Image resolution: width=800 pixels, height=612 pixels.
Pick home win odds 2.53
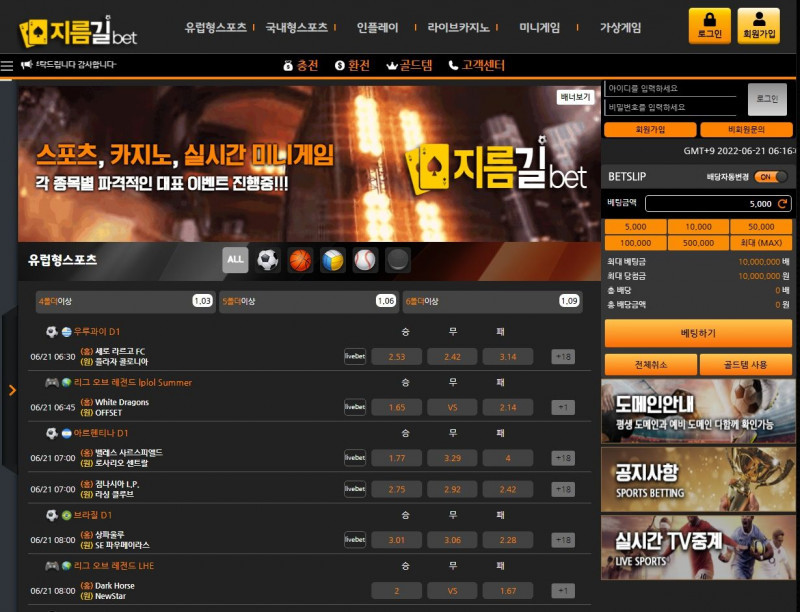point(397,357)
